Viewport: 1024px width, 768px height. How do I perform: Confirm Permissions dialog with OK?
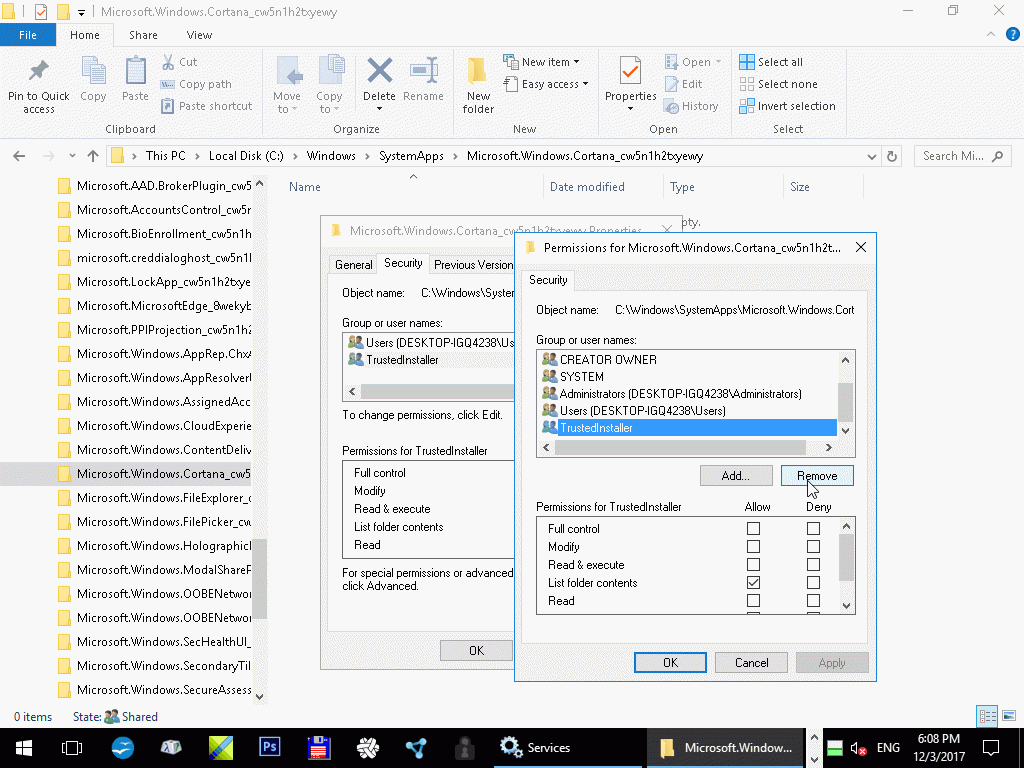[670, 662]
